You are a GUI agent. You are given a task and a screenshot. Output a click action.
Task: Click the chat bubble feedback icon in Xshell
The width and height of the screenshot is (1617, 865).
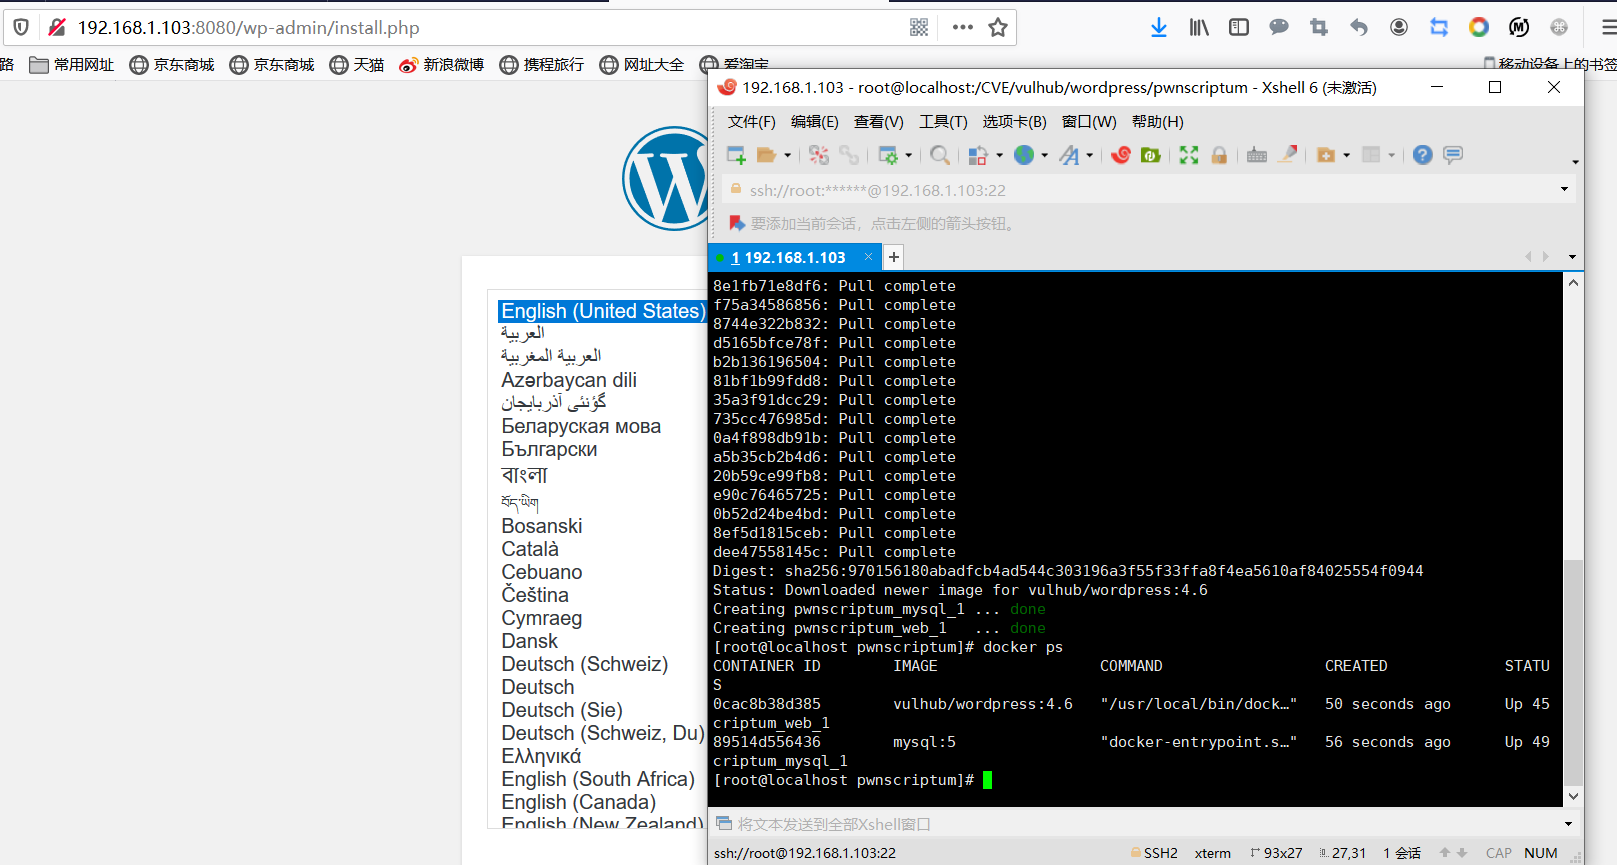point(1453,154)
